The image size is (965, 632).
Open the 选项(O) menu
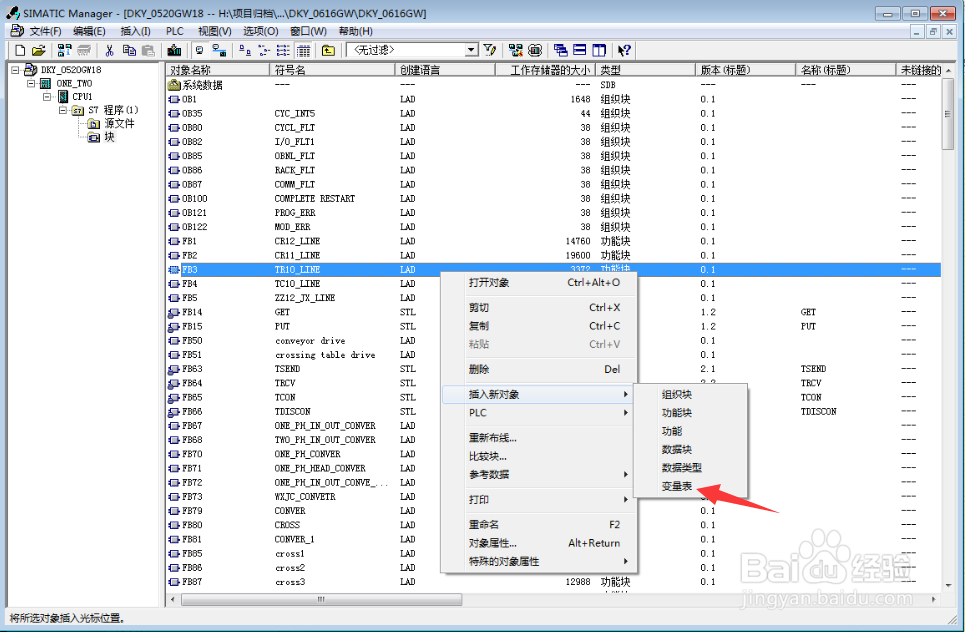(x=260, y=31)
